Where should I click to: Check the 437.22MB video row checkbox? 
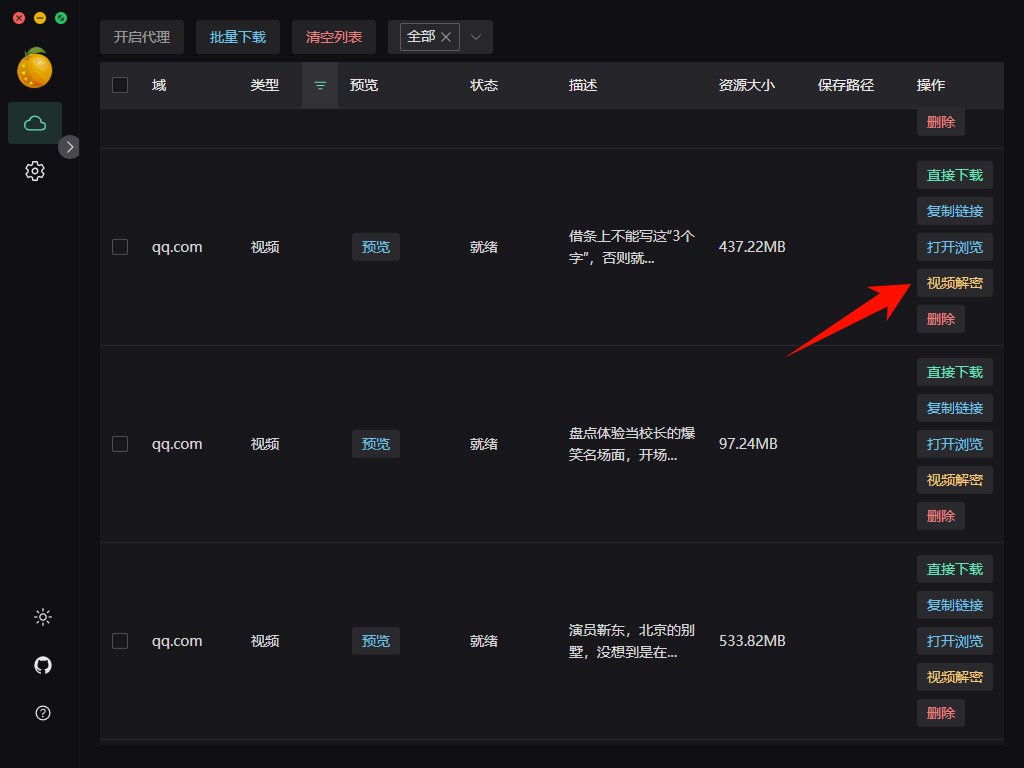pos(120,247)
